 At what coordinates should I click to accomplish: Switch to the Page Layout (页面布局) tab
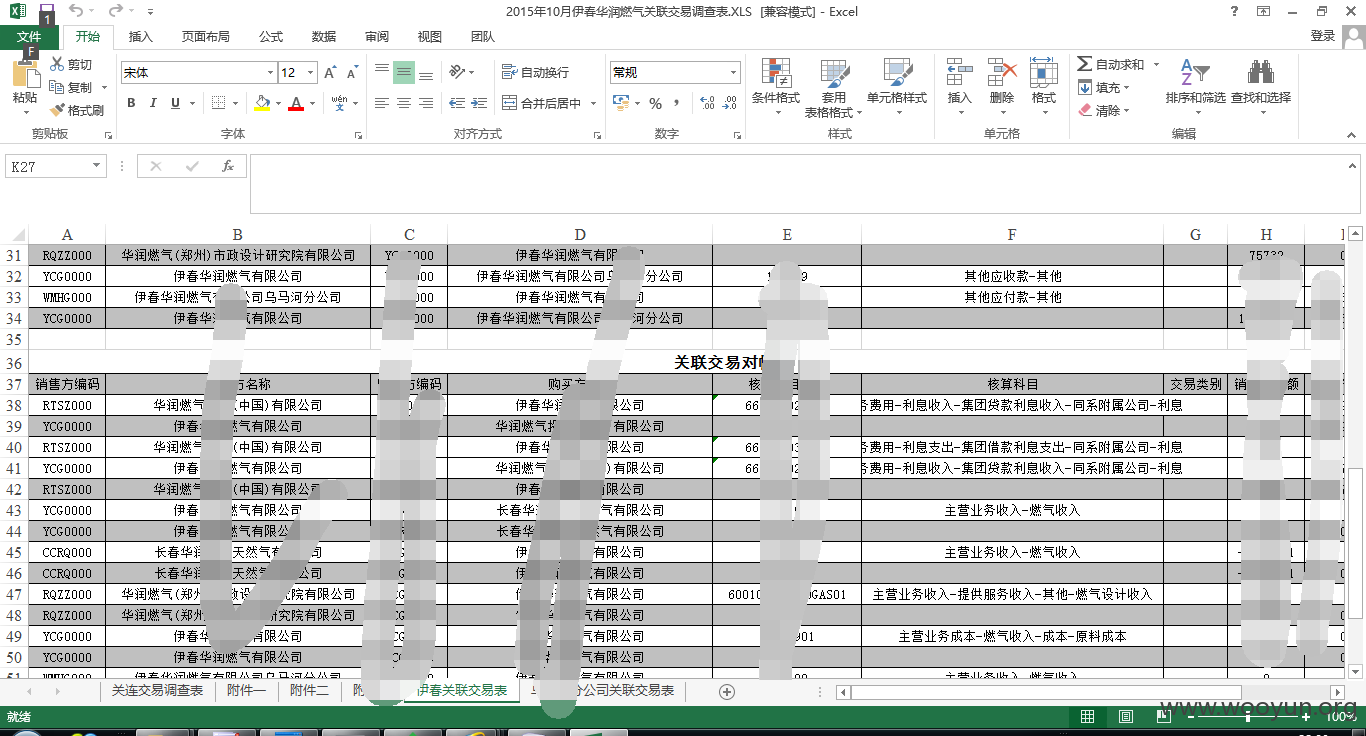tap(205, 36)
